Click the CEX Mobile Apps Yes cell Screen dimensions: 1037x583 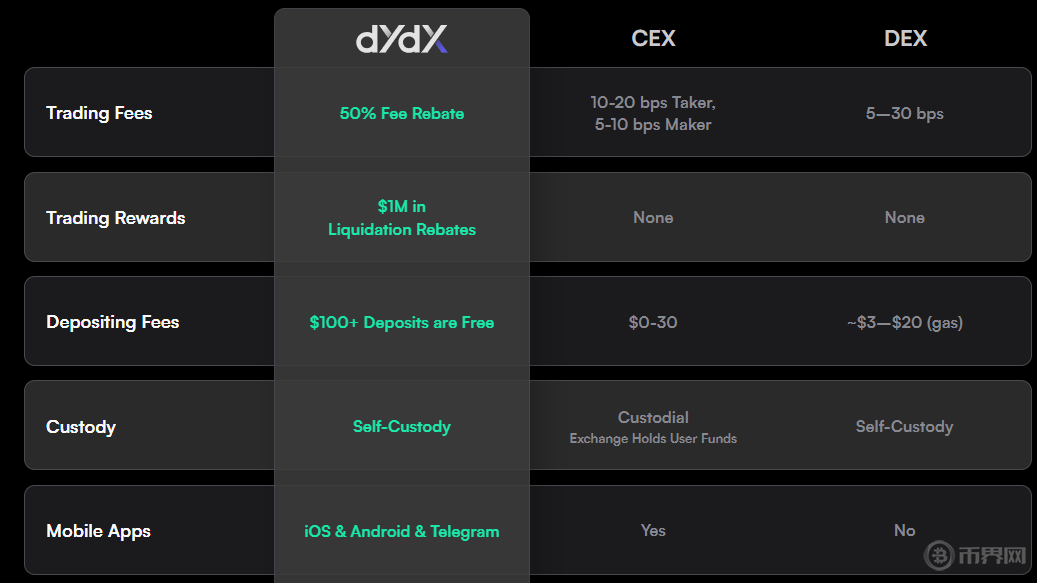coord(653,531)
